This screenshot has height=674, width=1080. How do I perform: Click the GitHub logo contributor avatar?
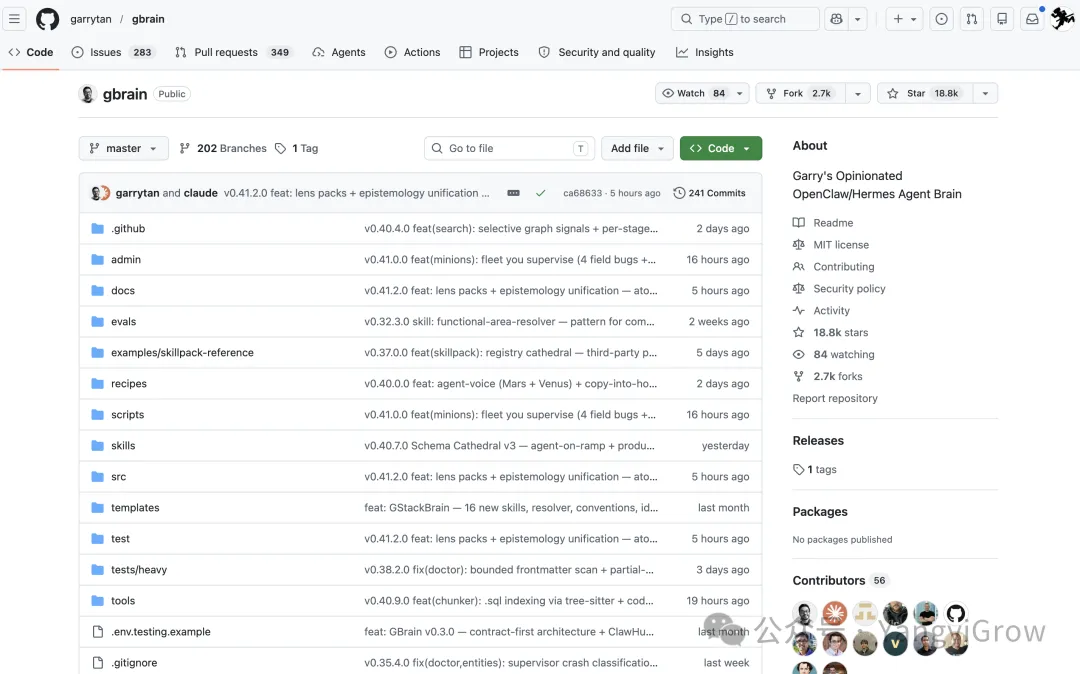tap(956, 613)
